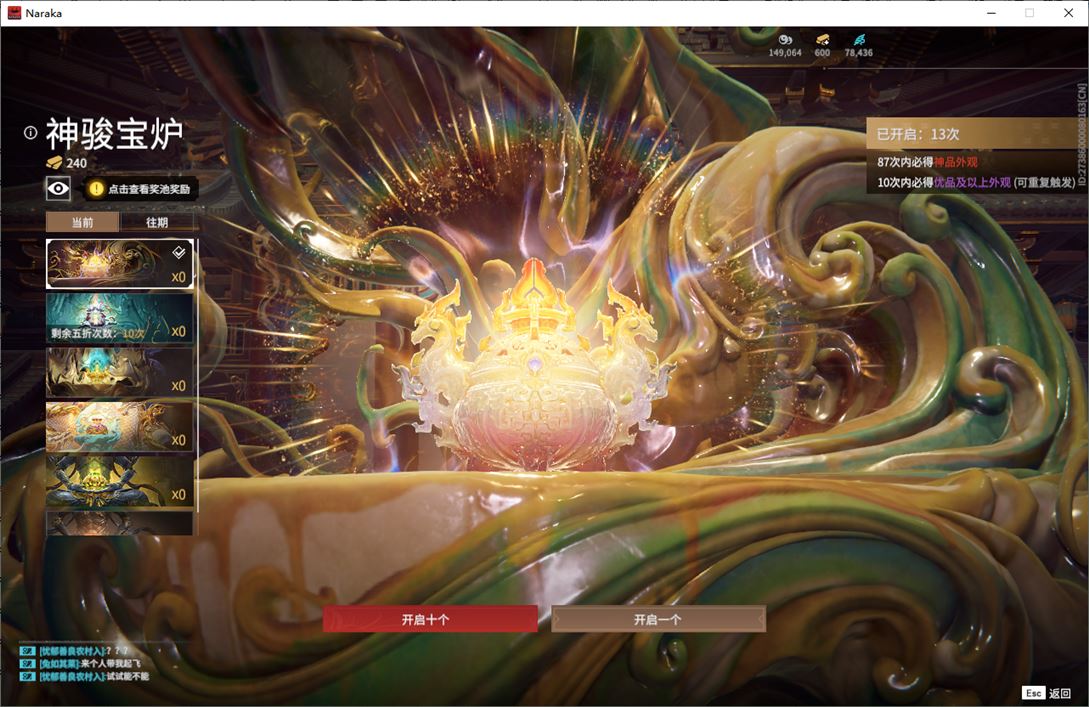Click the silver coin currency icon 149,064
The height and width of the screenshot is (707, 1089).
[x=785, y=40]
